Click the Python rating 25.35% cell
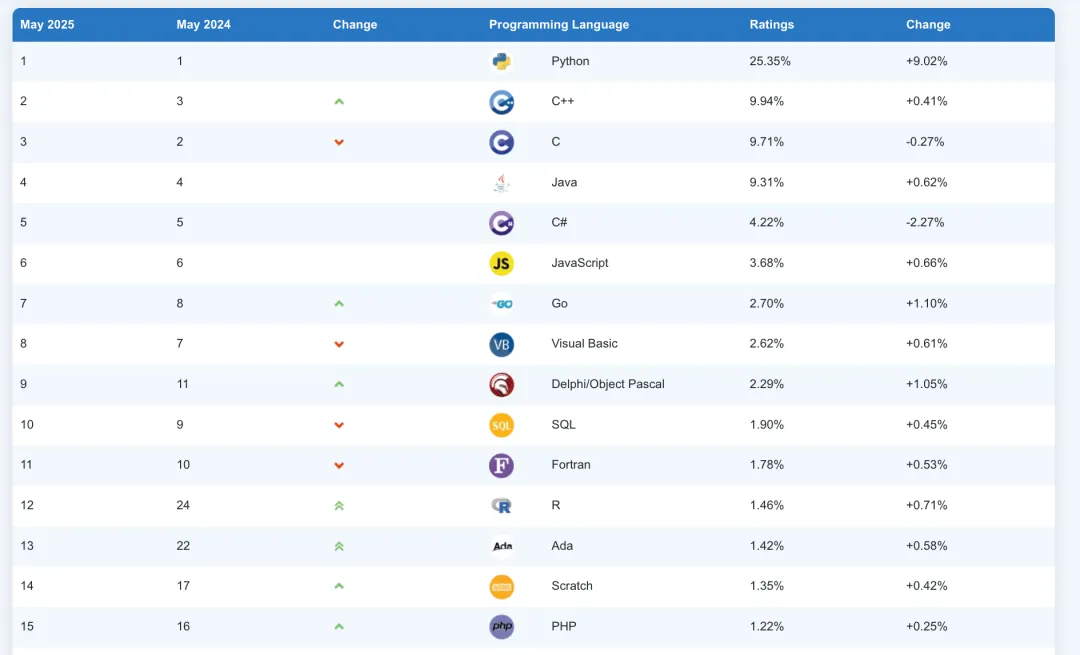1080x655 pixels. [x=770, y=61]
